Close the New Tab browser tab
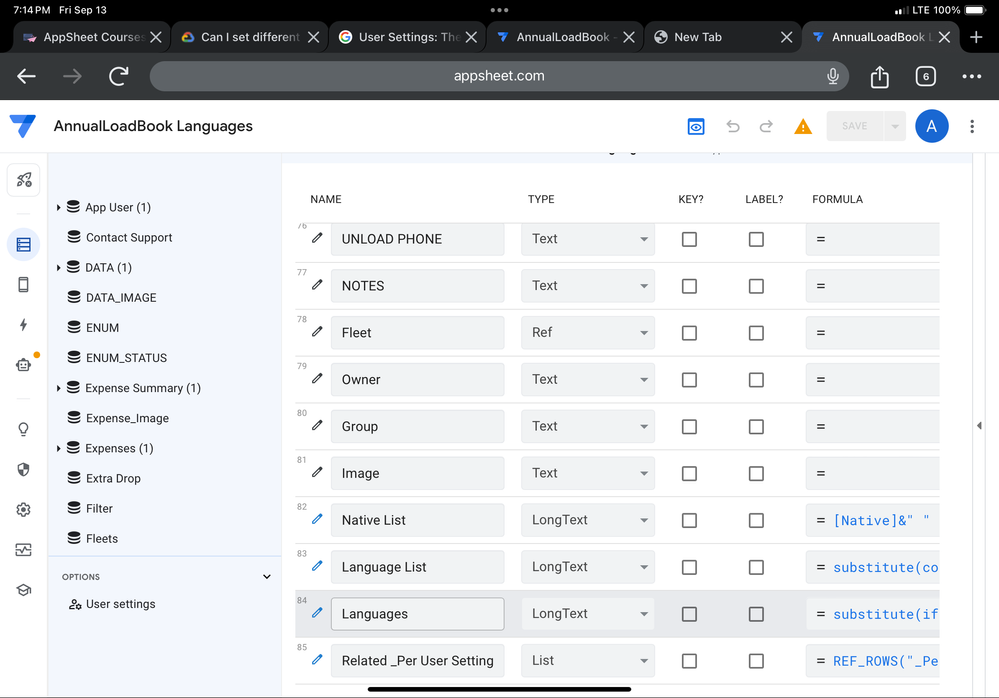This screenshot has height=698, width=999. coord(786,37)
